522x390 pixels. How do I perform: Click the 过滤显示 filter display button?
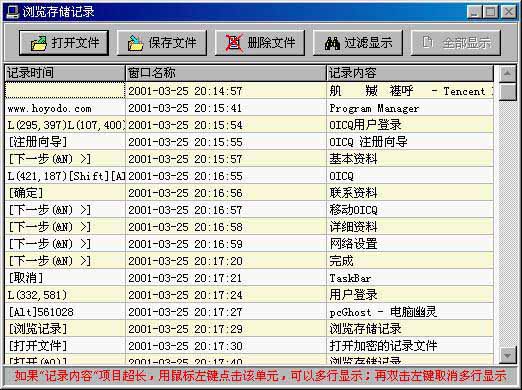tap(358, 43)
